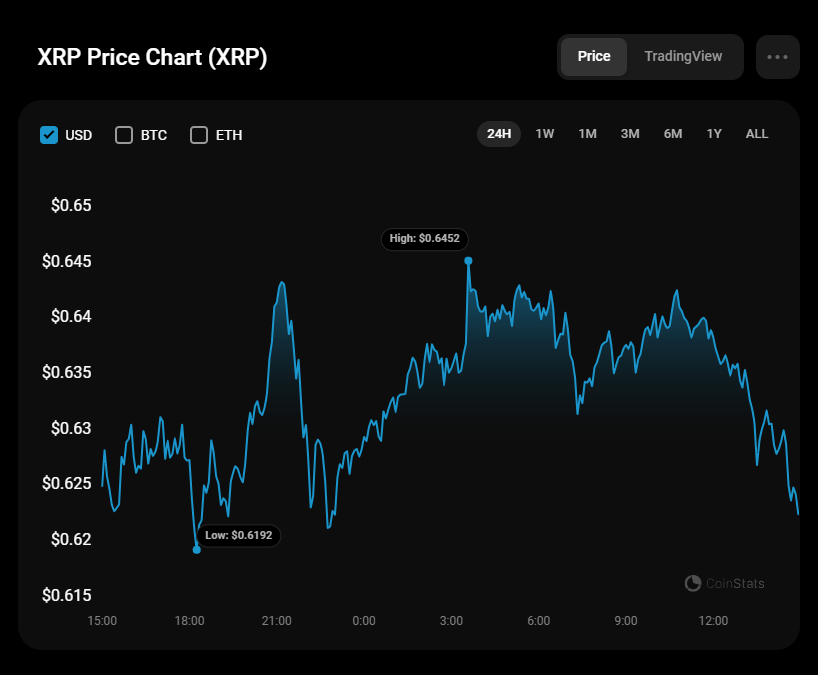
Task: Click the high price point marker dot
Action: click(468, 261)
